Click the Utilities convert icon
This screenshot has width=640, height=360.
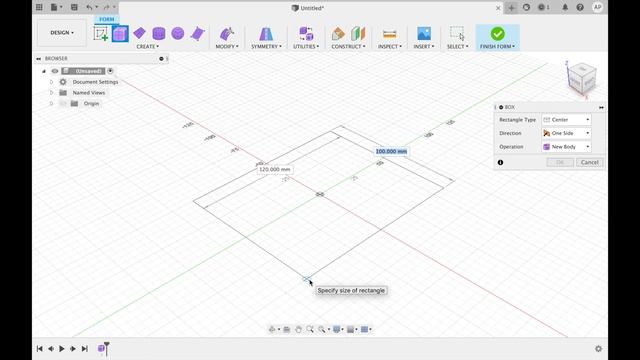coord(306,33)
